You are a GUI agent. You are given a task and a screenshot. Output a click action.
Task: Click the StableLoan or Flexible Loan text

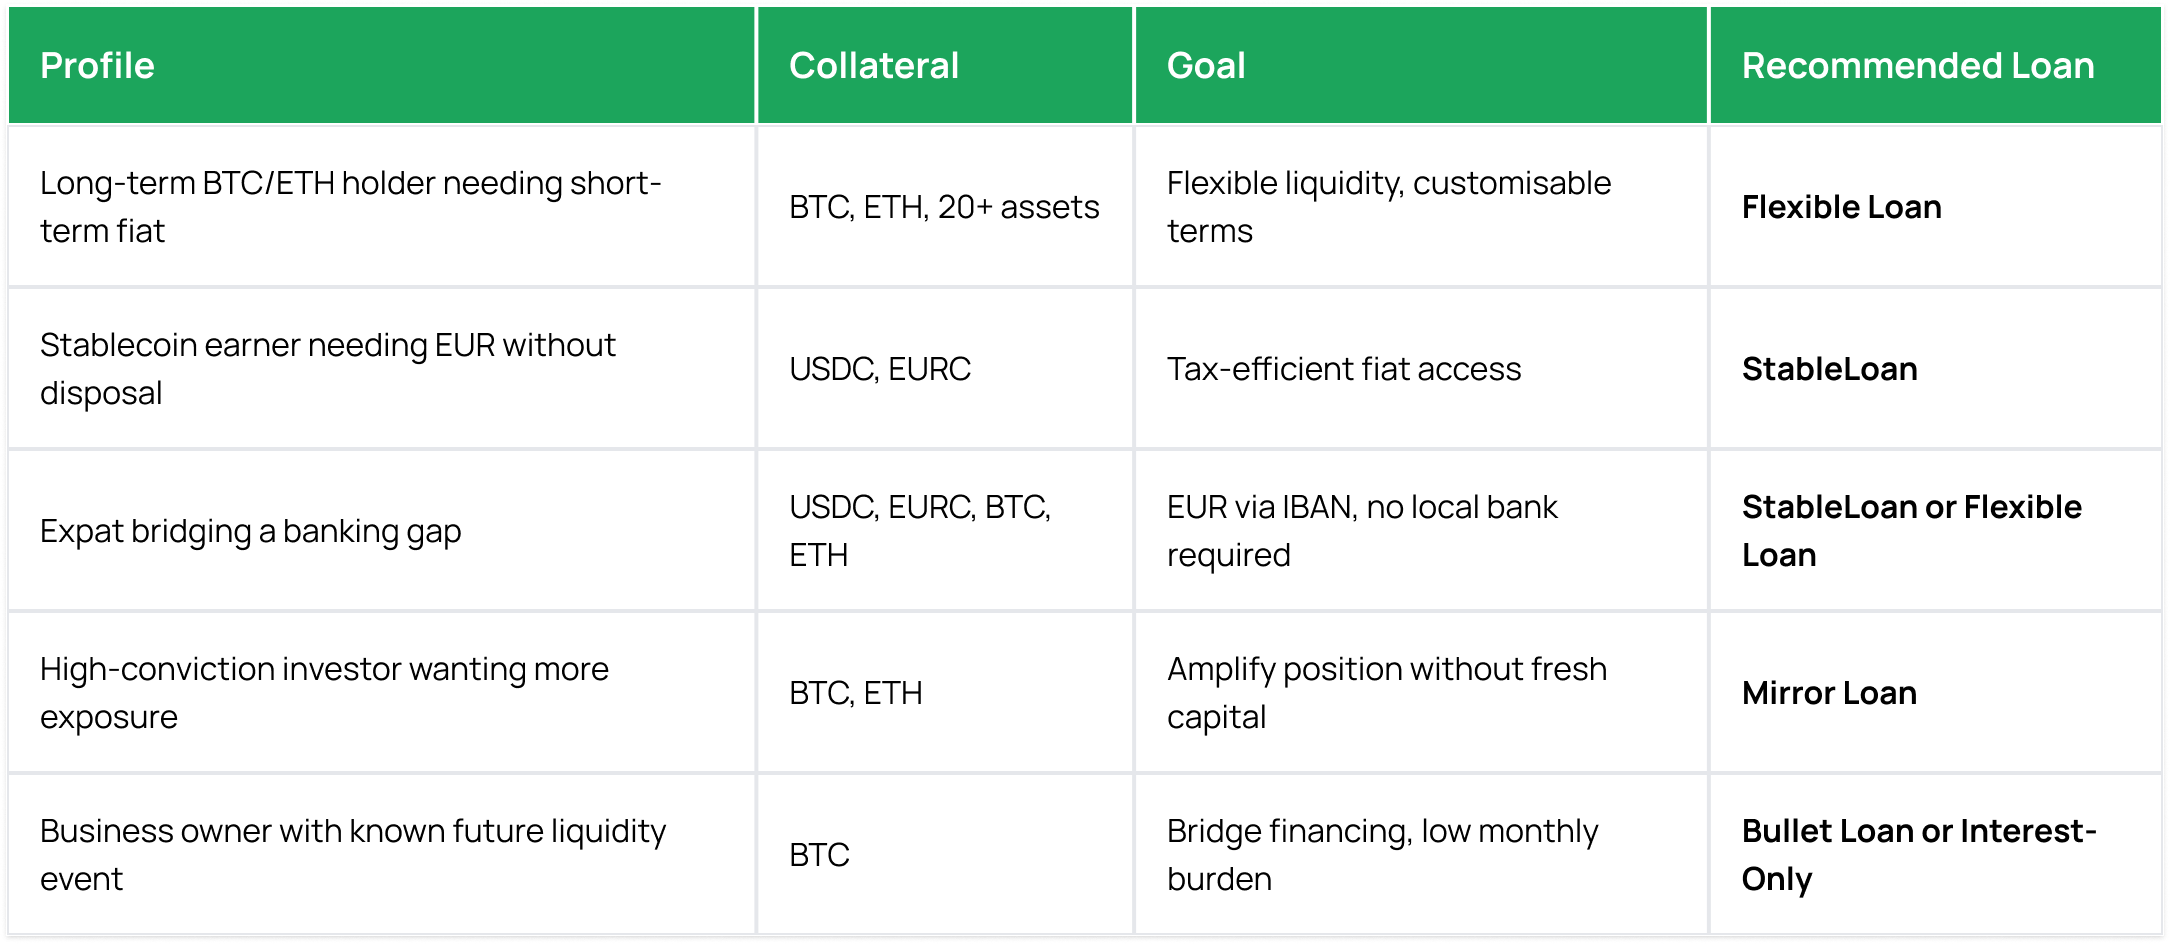(x=1911, y=530)
